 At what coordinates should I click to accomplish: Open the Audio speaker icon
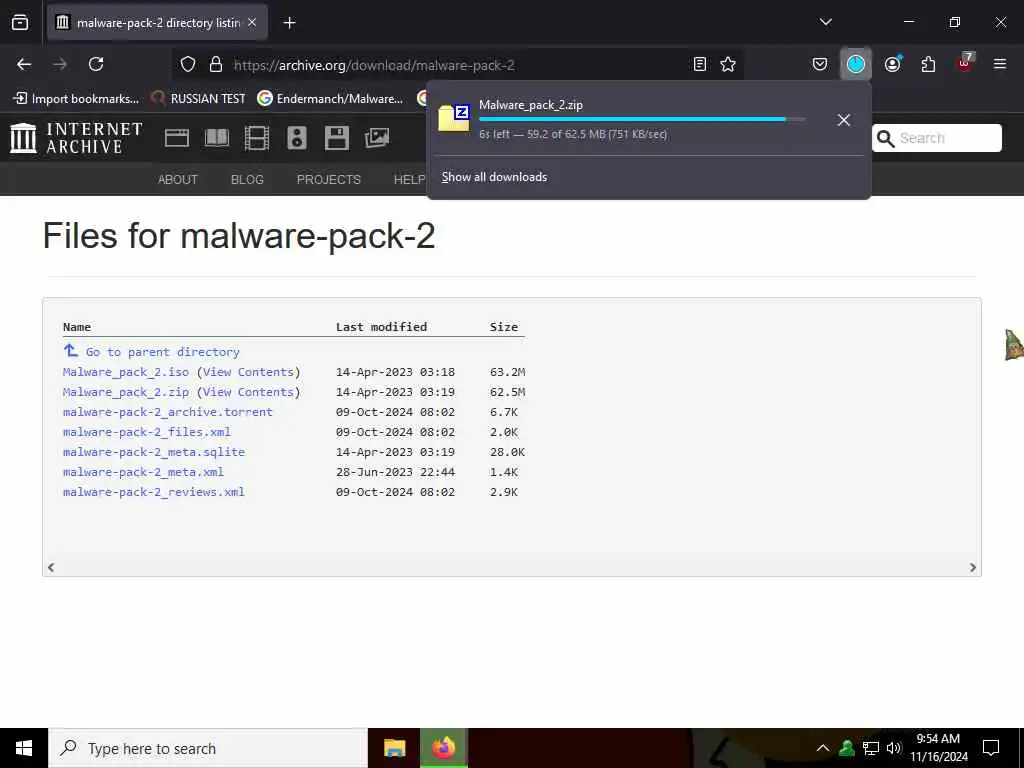click(296, 138)
